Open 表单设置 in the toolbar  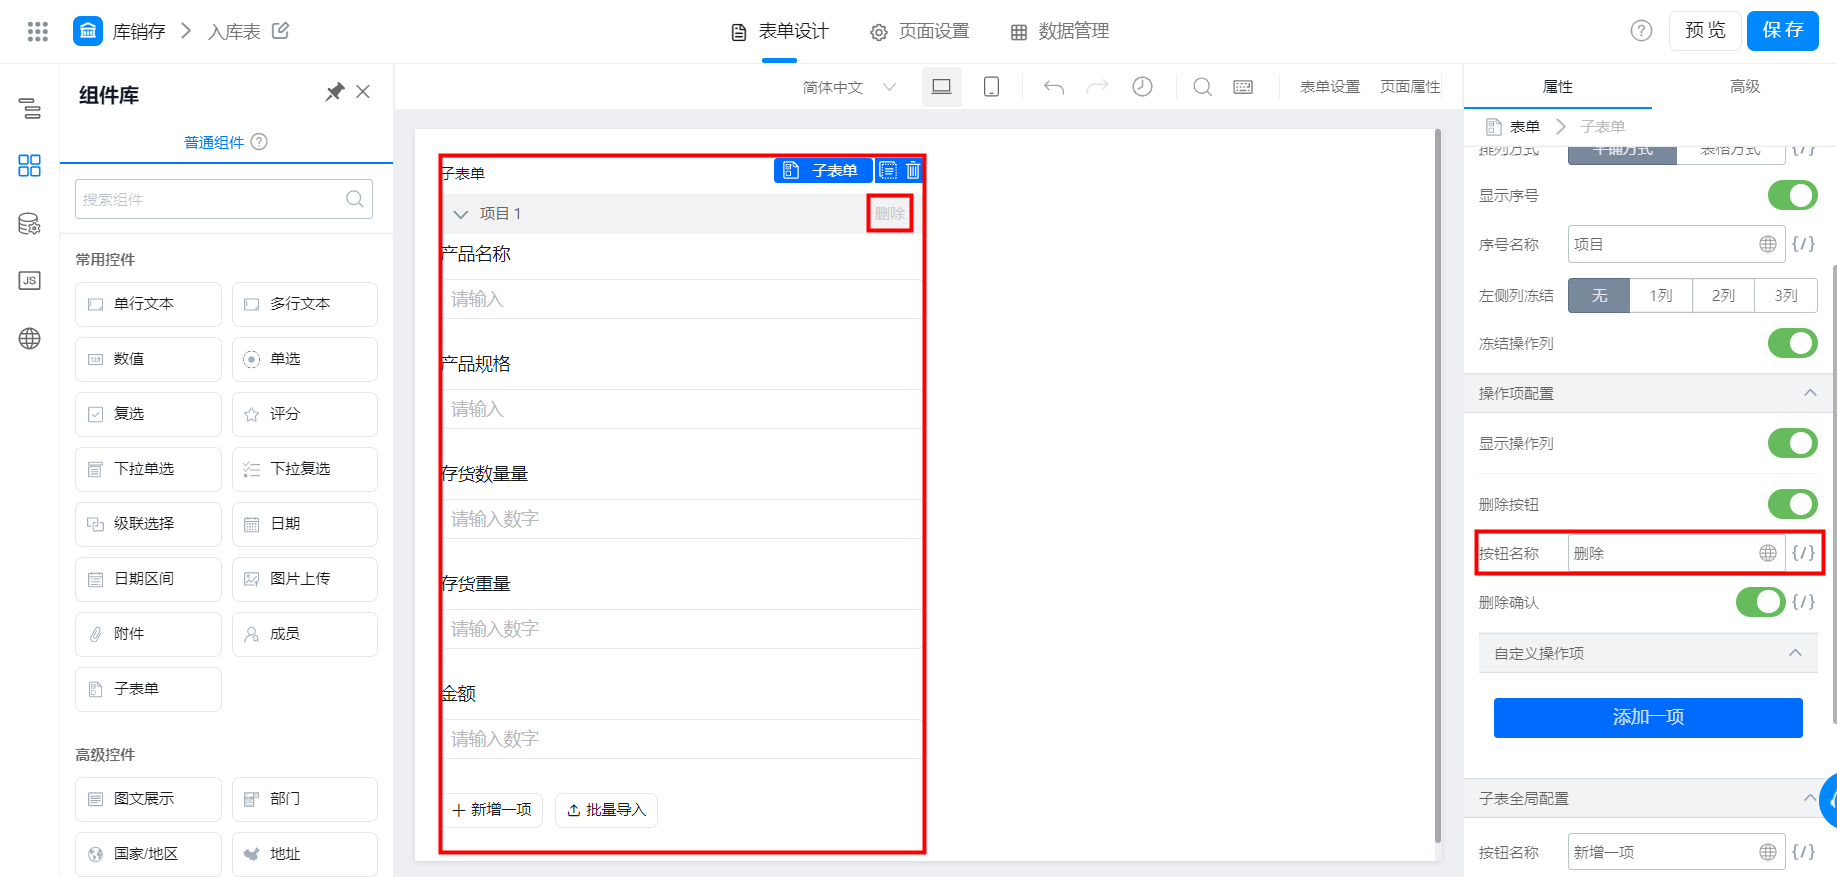(1330, 87)
